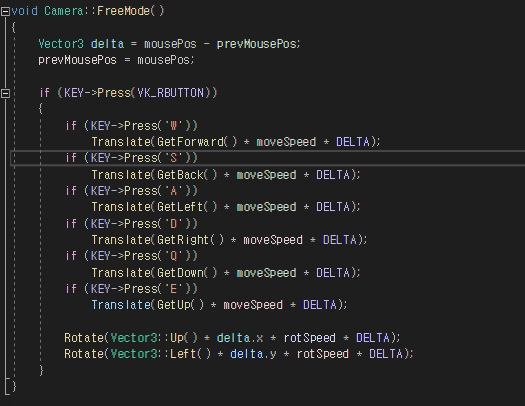This screenshot has height=406, width=525.
Task: Click the 'A' key character literal
Action: [174, 191]
